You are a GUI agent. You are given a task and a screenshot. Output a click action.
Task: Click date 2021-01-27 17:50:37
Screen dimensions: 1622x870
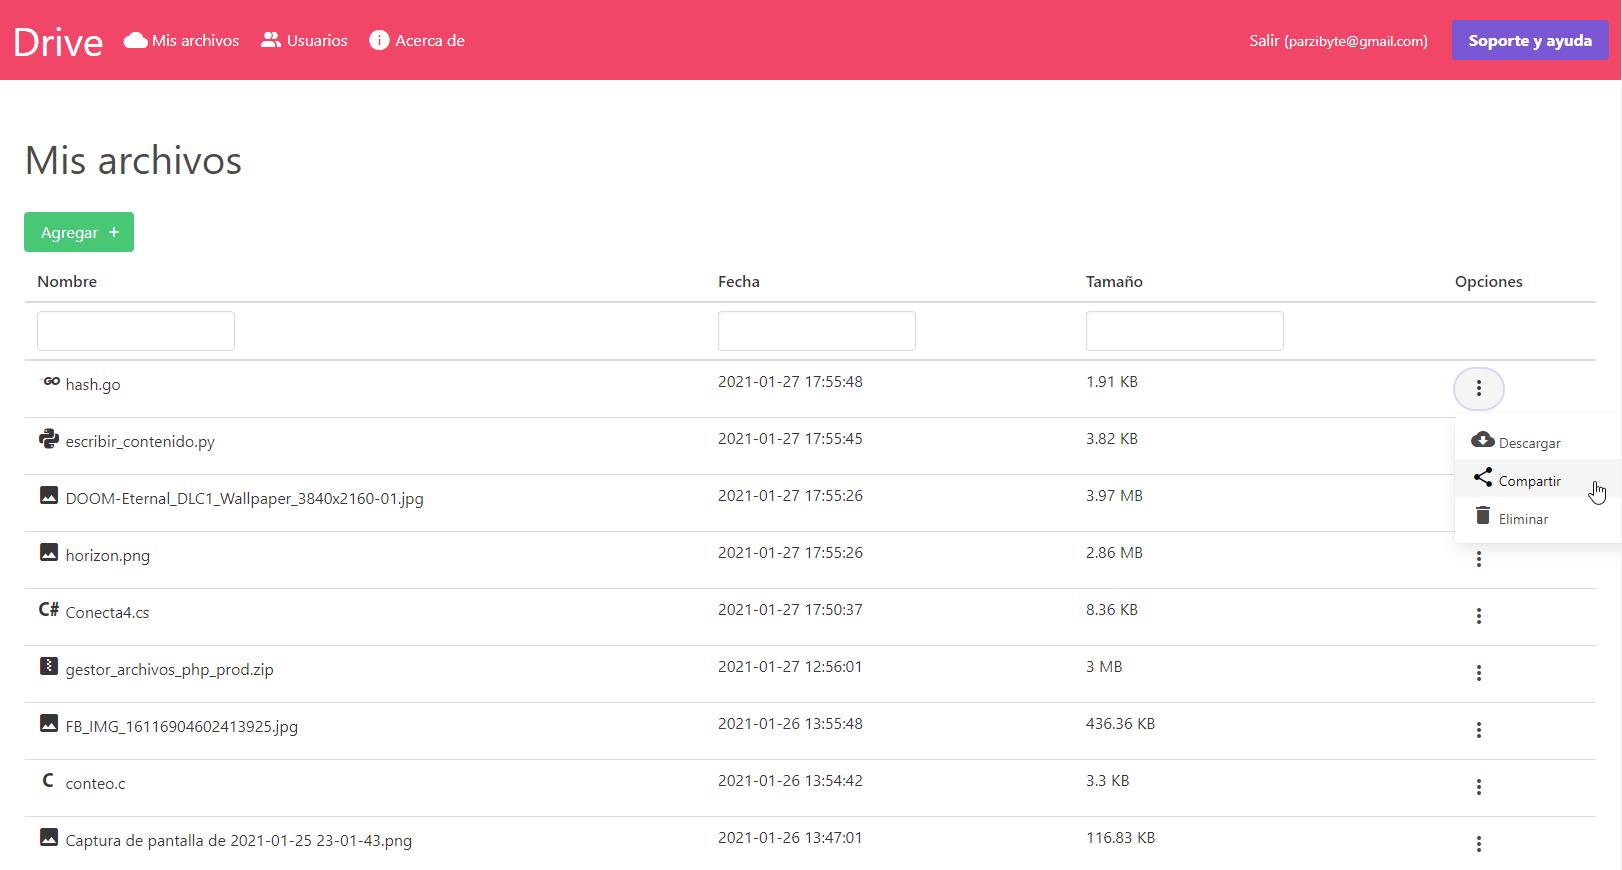pos(790,609)
